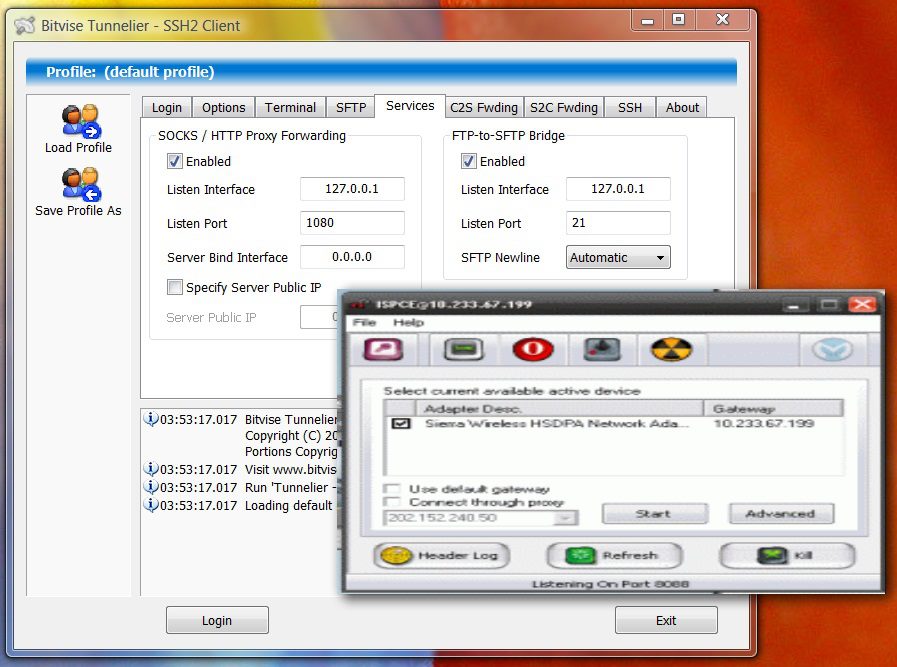Check Use default gateway in ISPCE

pos(392,489)
